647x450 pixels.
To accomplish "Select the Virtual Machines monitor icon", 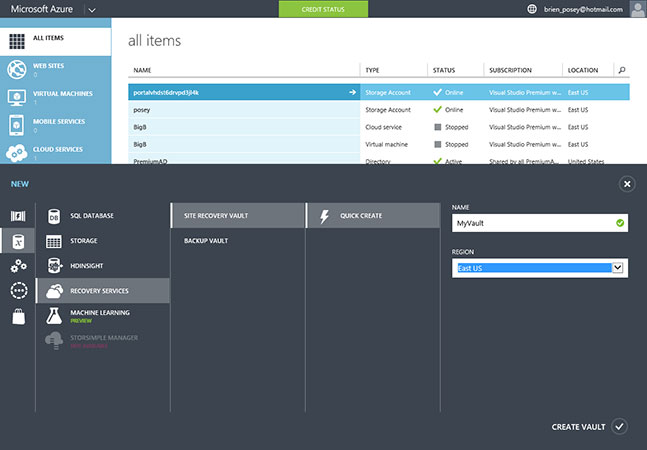I will (x=17, y=98).
